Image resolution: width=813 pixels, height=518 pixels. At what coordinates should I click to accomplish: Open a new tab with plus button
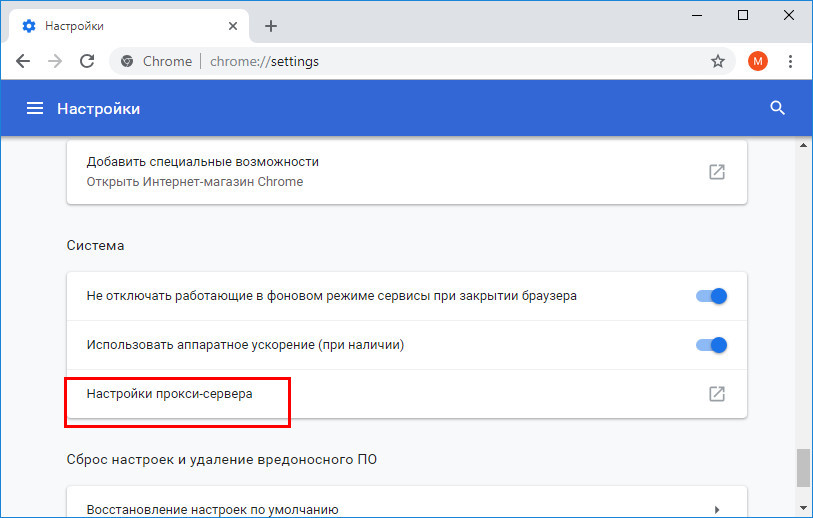click(271, 26)
